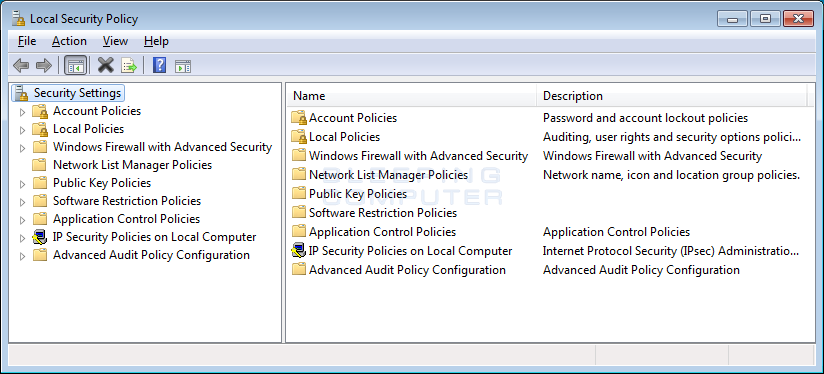Click Public Key Policies folder icon in tree
This screenshot has height=374, width=824.
pos(40,183)
